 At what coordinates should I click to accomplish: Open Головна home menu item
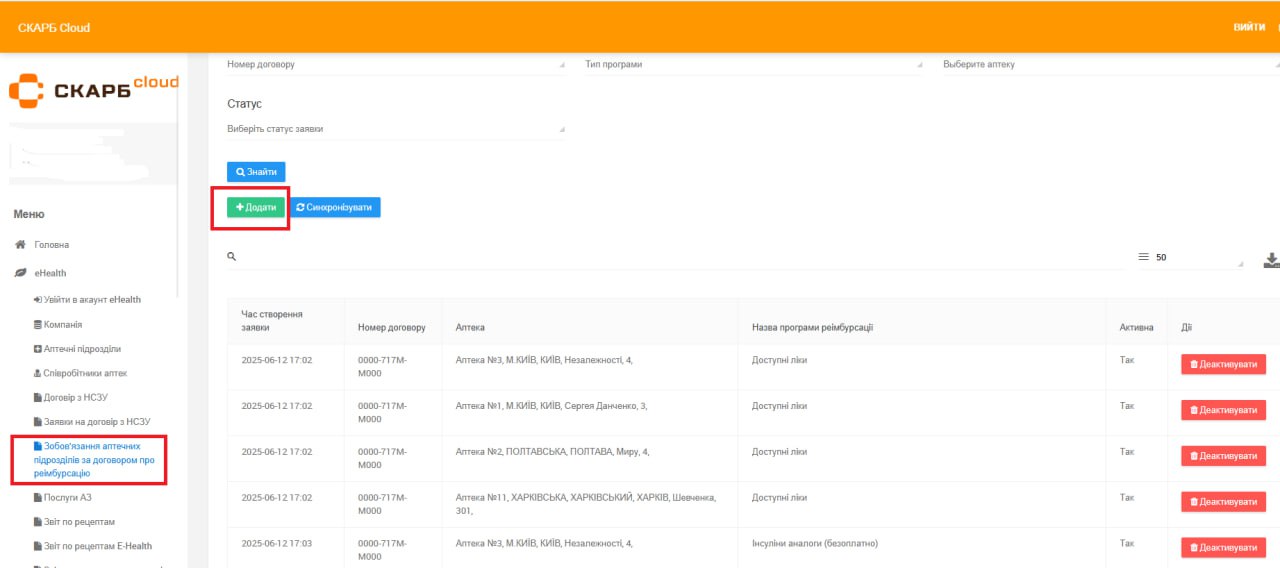tap(51, 245)
